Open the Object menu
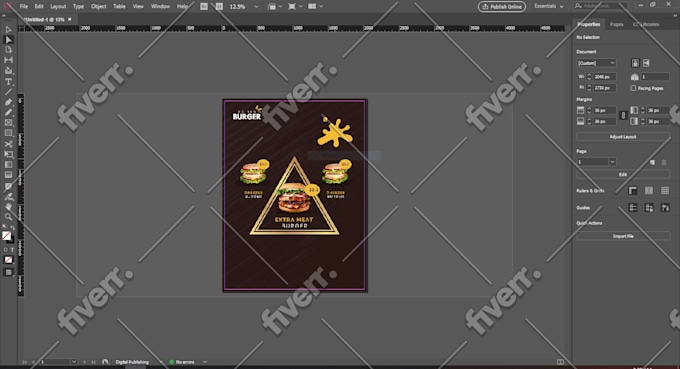The width and height of the screenshot is (680, 369). (98, 7)
